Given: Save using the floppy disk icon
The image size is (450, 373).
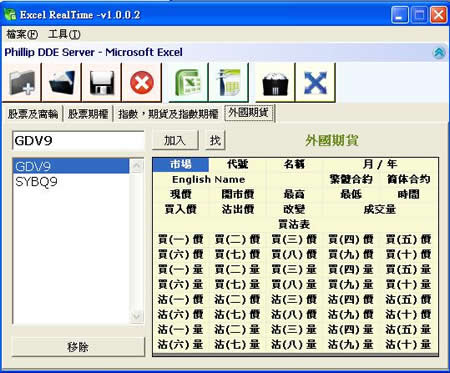Looking at the screenshot, I should point(102,82).
